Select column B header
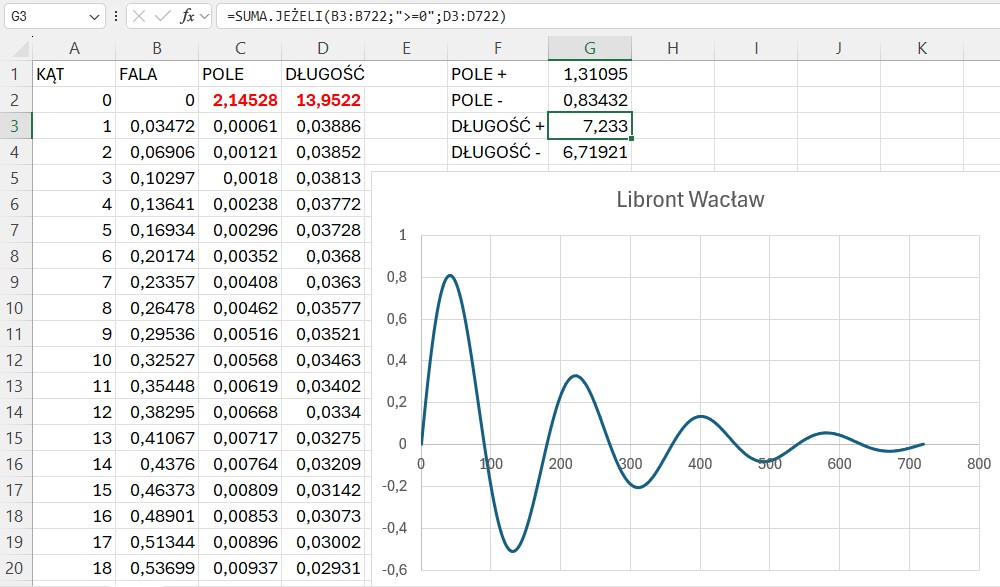The image size is (1000, 587). pos(157,48)
